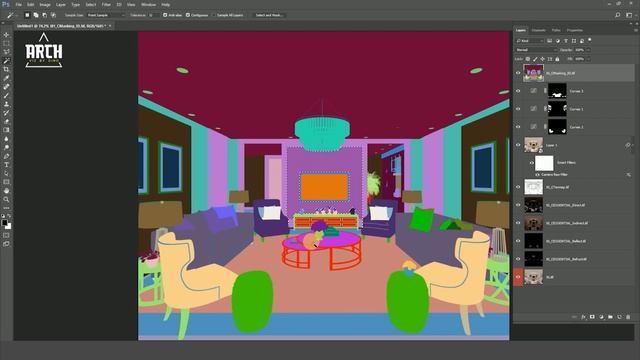The height and width of the screenshot is (360, 640).
Task: Hide the CESSENTIAL_Reflect layer
Action: [x=518, y=241]
